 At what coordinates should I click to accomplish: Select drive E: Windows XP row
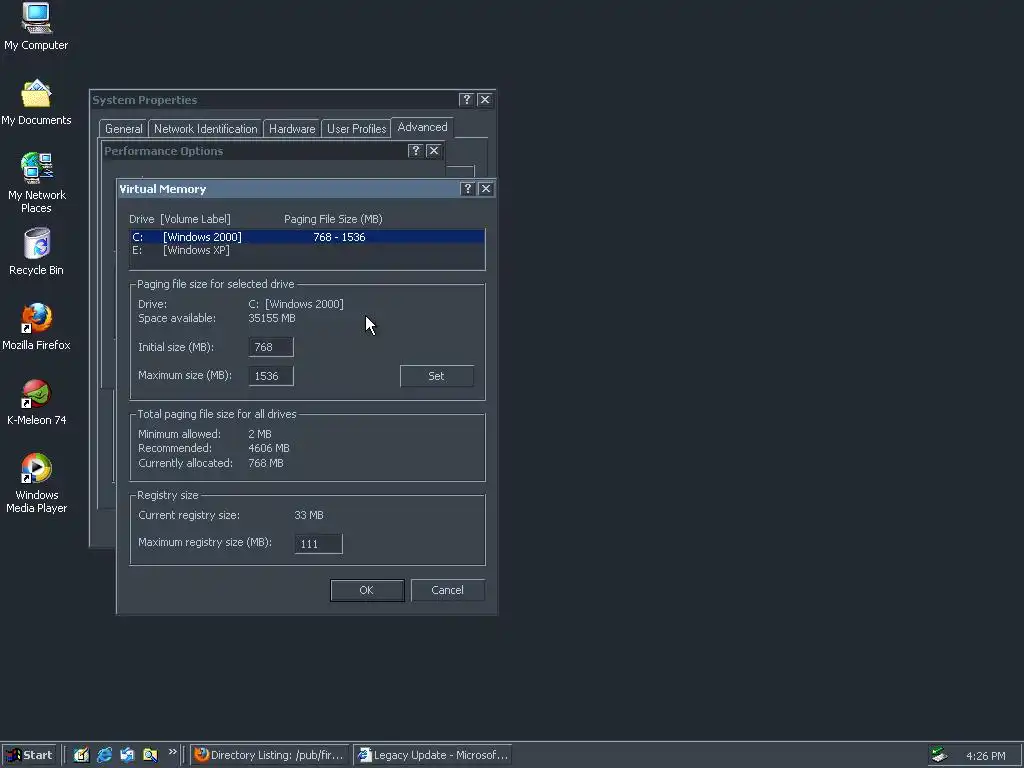(x=307, y=250)
